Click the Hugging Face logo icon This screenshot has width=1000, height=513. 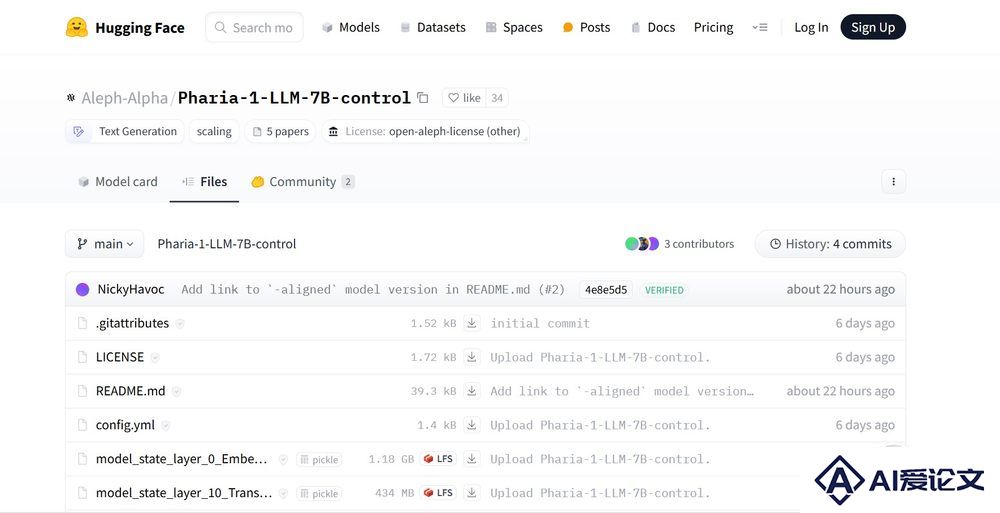(77, 27)
